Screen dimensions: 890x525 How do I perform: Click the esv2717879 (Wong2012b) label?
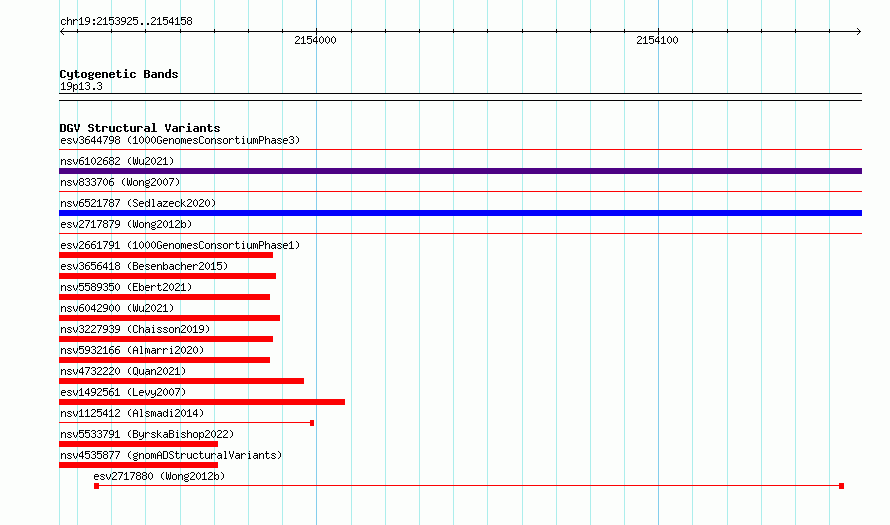pyautogui.click(x=126, y=224)
